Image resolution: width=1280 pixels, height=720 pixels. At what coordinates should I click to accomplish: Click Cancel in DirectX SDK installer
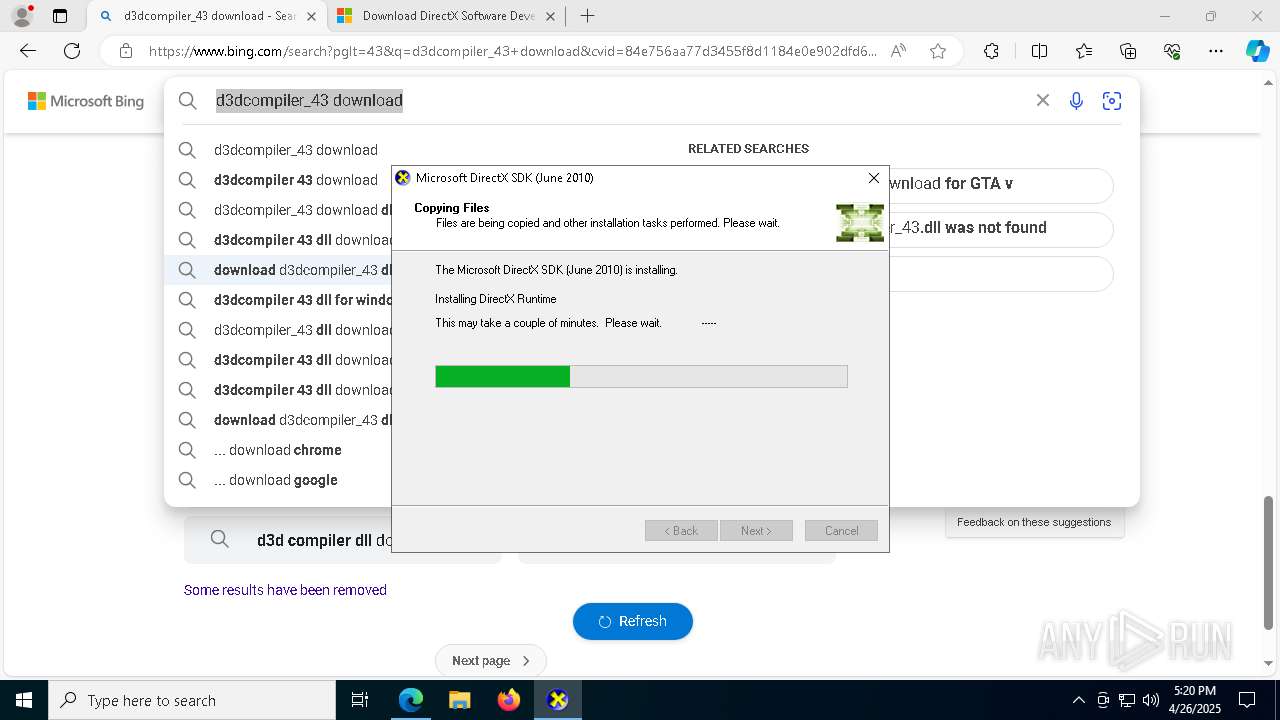(x=841, y=531)
